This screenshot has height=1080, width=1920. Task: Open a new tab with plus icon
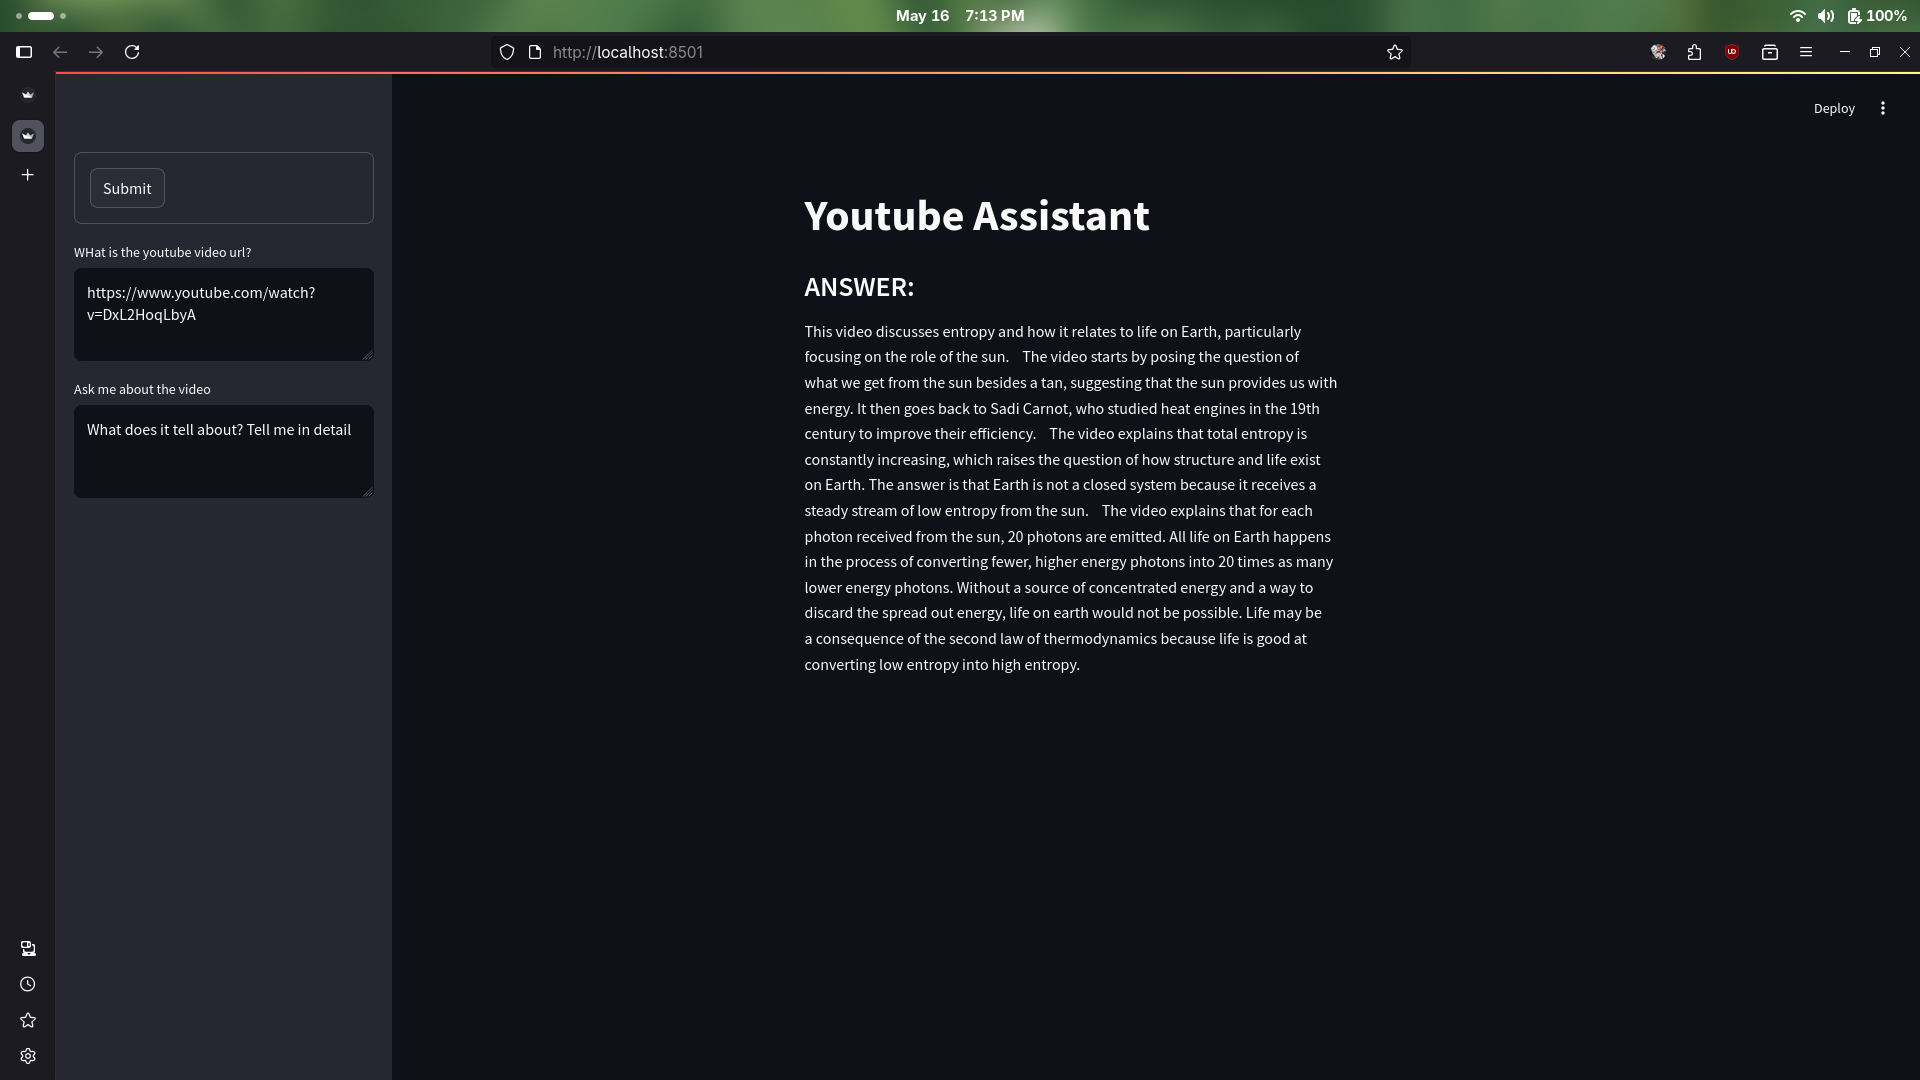coord(28,175)
